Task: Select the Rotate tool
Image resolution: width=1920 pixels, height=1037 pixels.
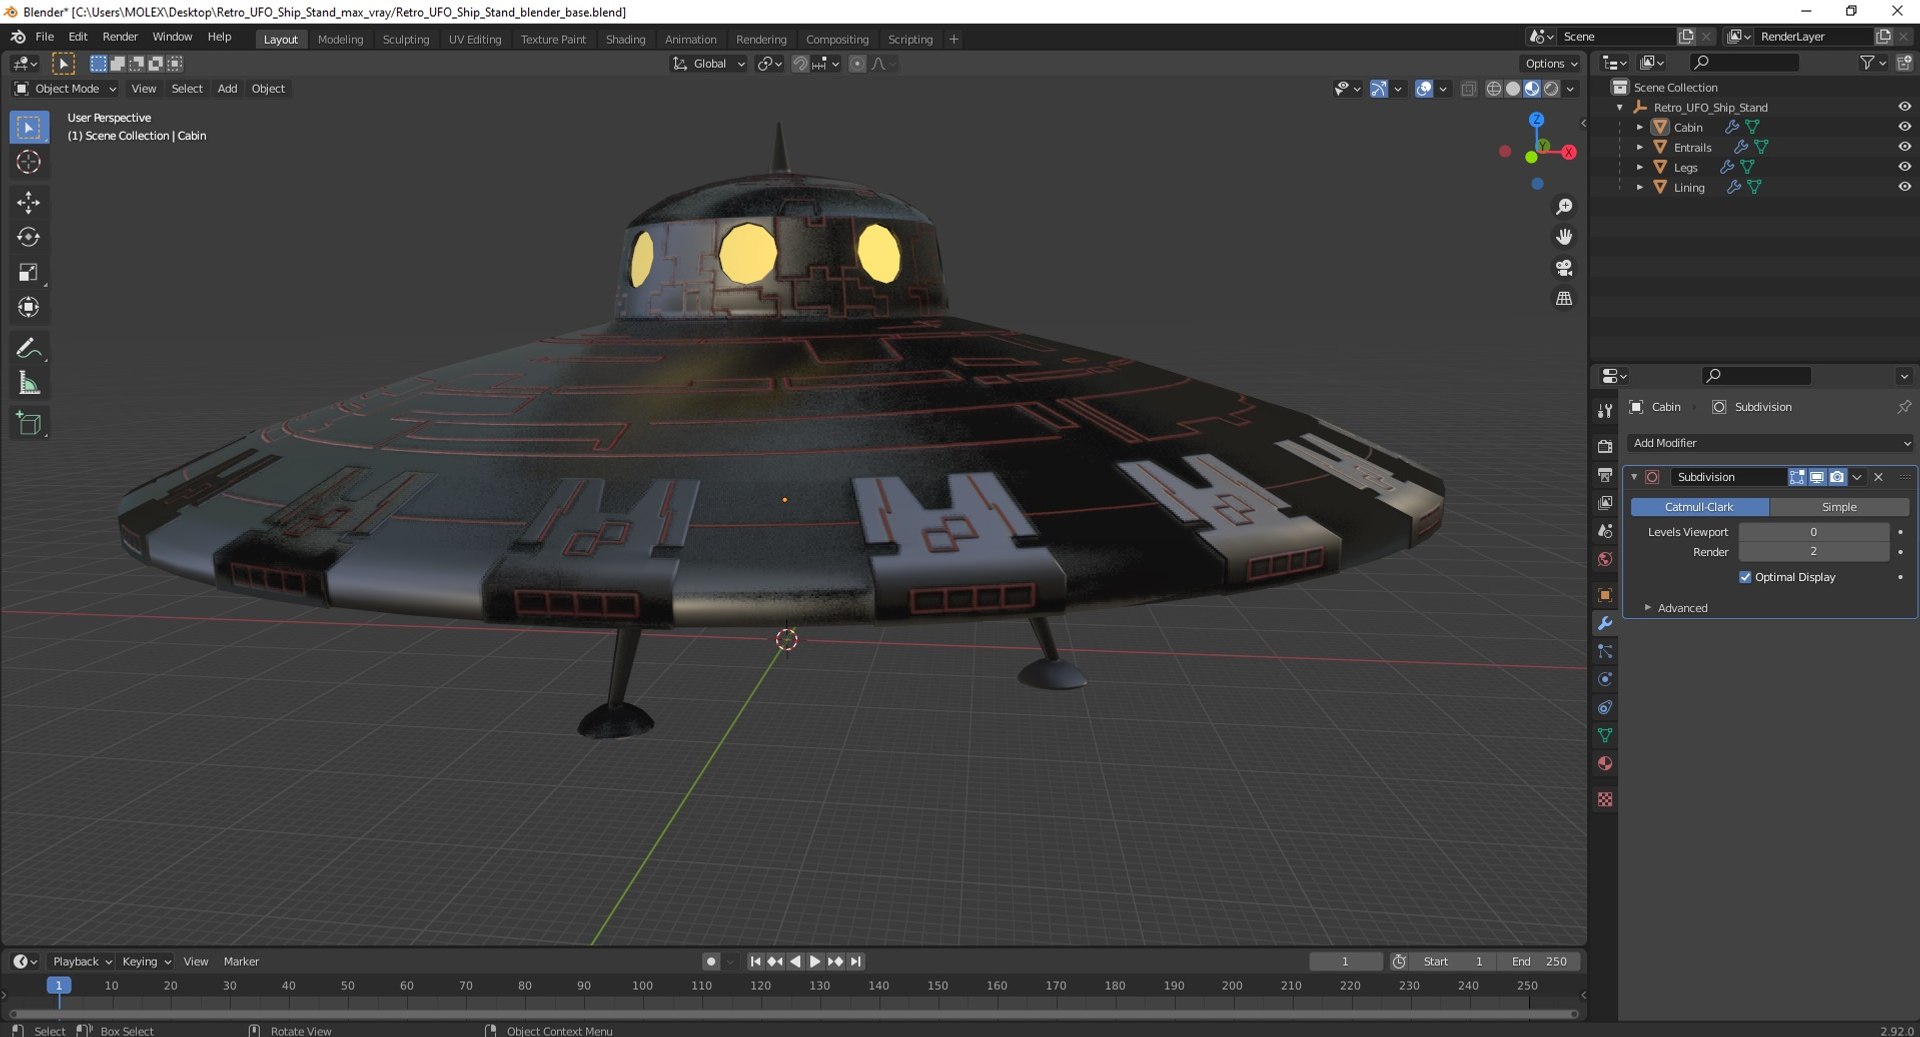Action: coord(28,237)
